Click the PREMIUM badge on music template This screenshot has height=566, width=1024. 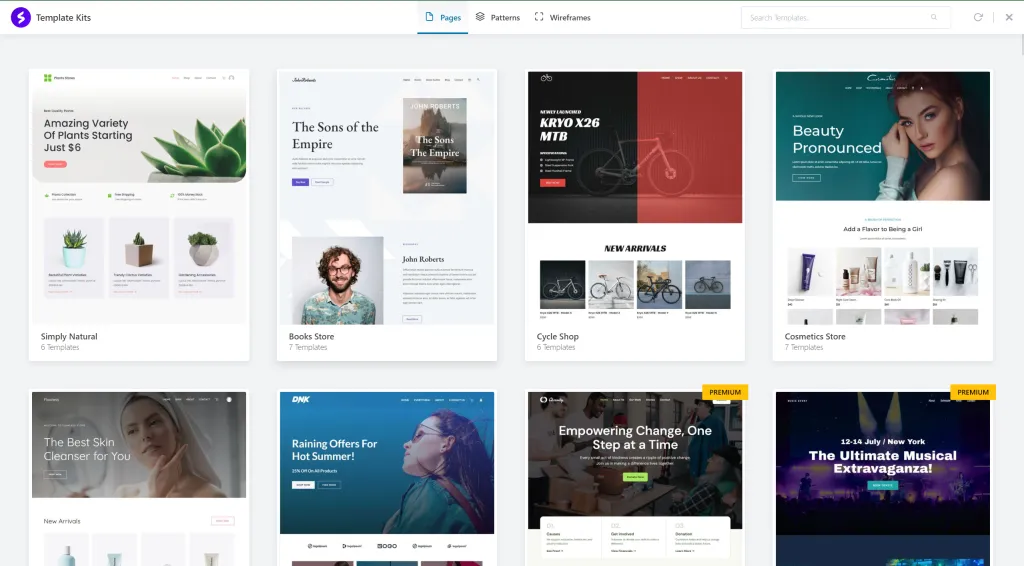[972, 392]
